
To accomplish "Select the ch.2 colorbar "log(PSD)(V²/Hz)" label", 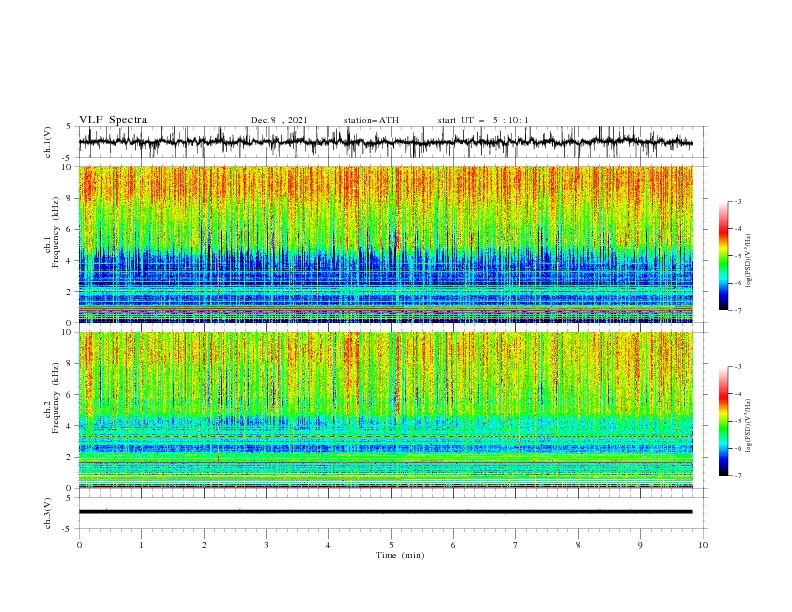I will 748,426.
